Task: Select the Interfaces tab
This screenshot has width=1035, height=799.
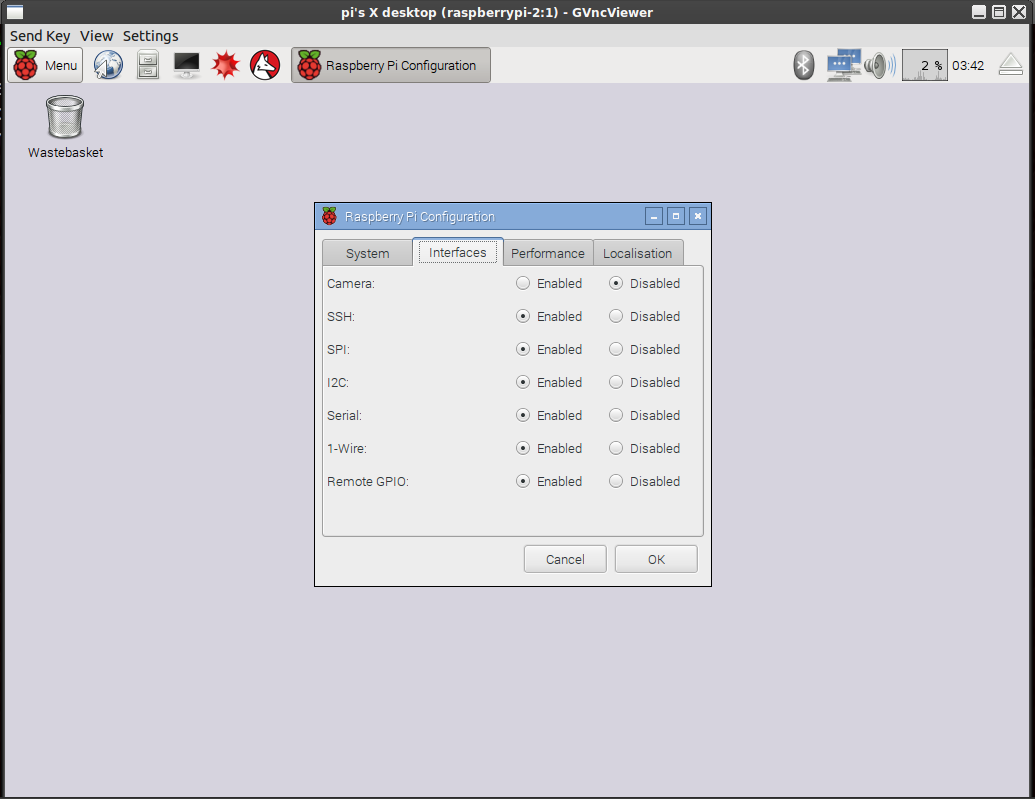Action: (457, 252)
